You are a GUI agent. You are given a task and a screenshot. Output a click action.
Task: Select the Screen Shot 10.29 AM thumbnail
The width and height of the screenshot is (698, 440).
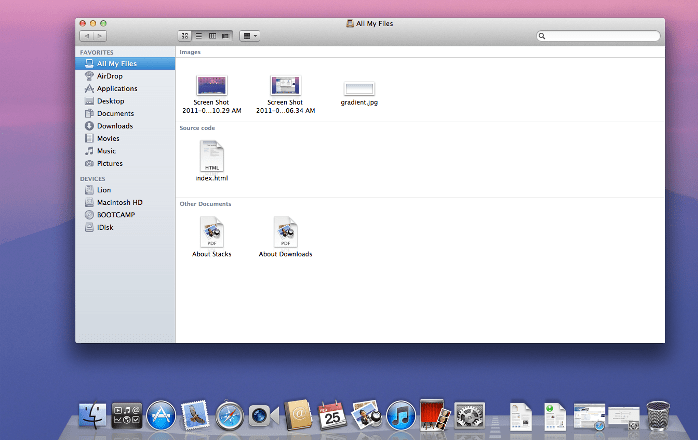tap(212, 85)
